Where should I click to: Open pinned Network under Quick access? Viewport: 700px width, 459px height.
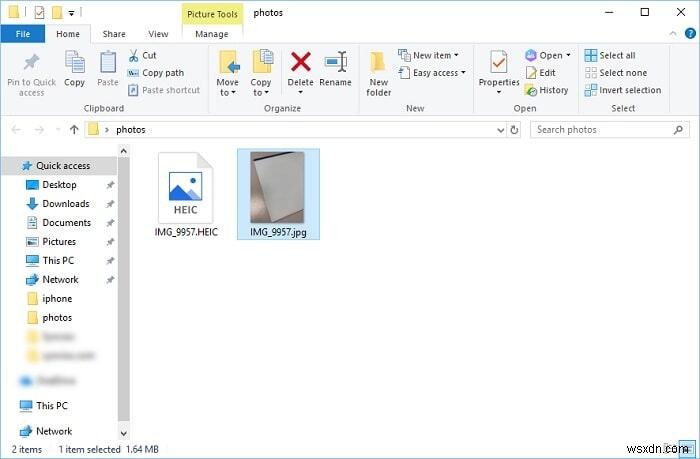pyautogui.click(x=60, y=280)
